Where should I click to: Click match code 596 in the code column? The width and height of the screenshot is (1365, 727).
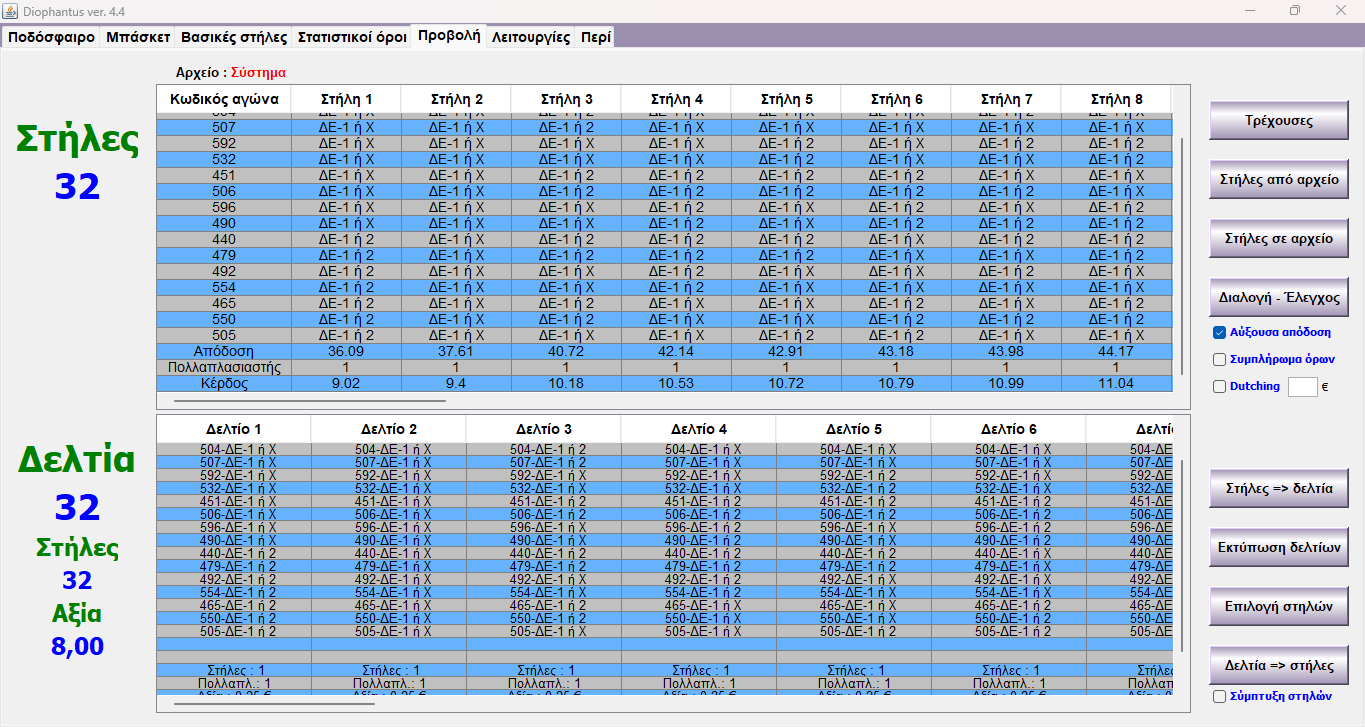click(224, 207)
